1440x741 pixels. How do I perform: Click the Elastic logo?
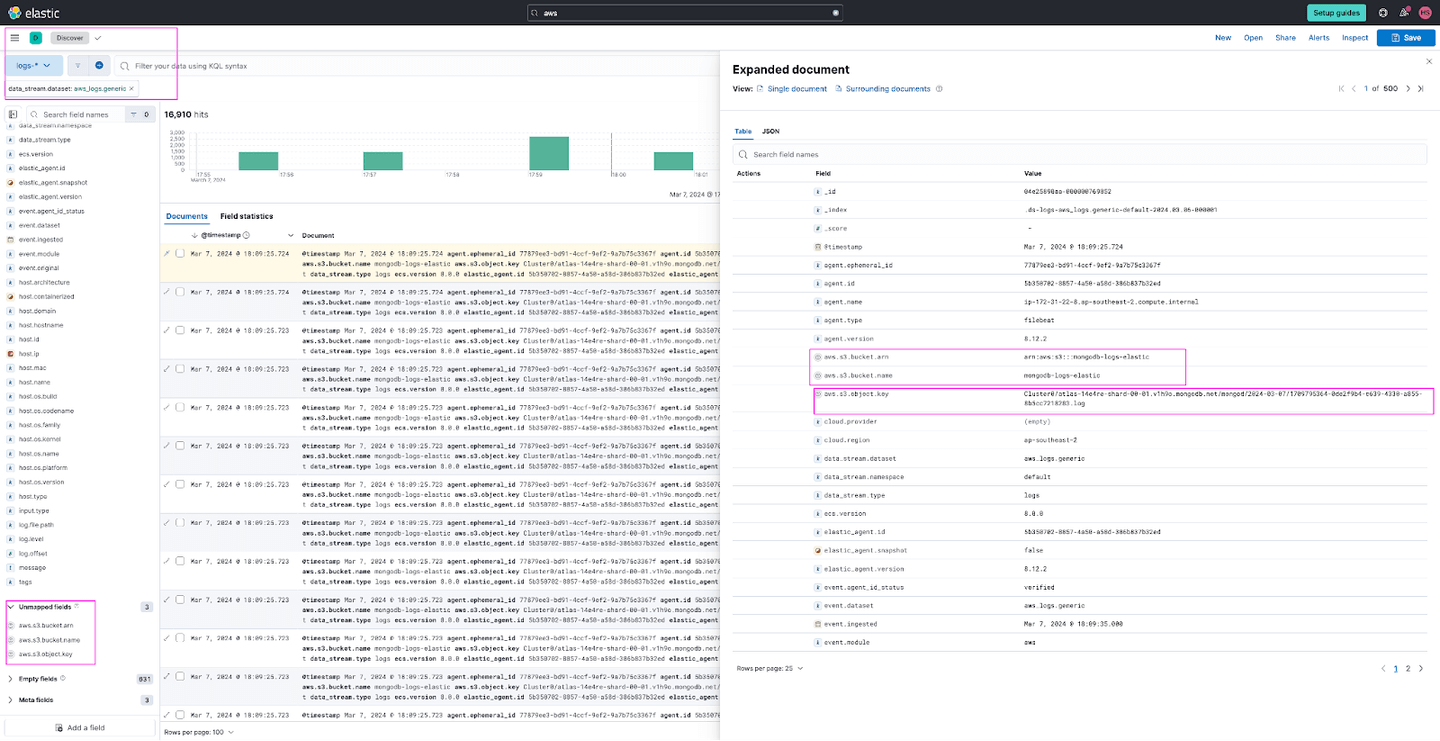point(32,13)
